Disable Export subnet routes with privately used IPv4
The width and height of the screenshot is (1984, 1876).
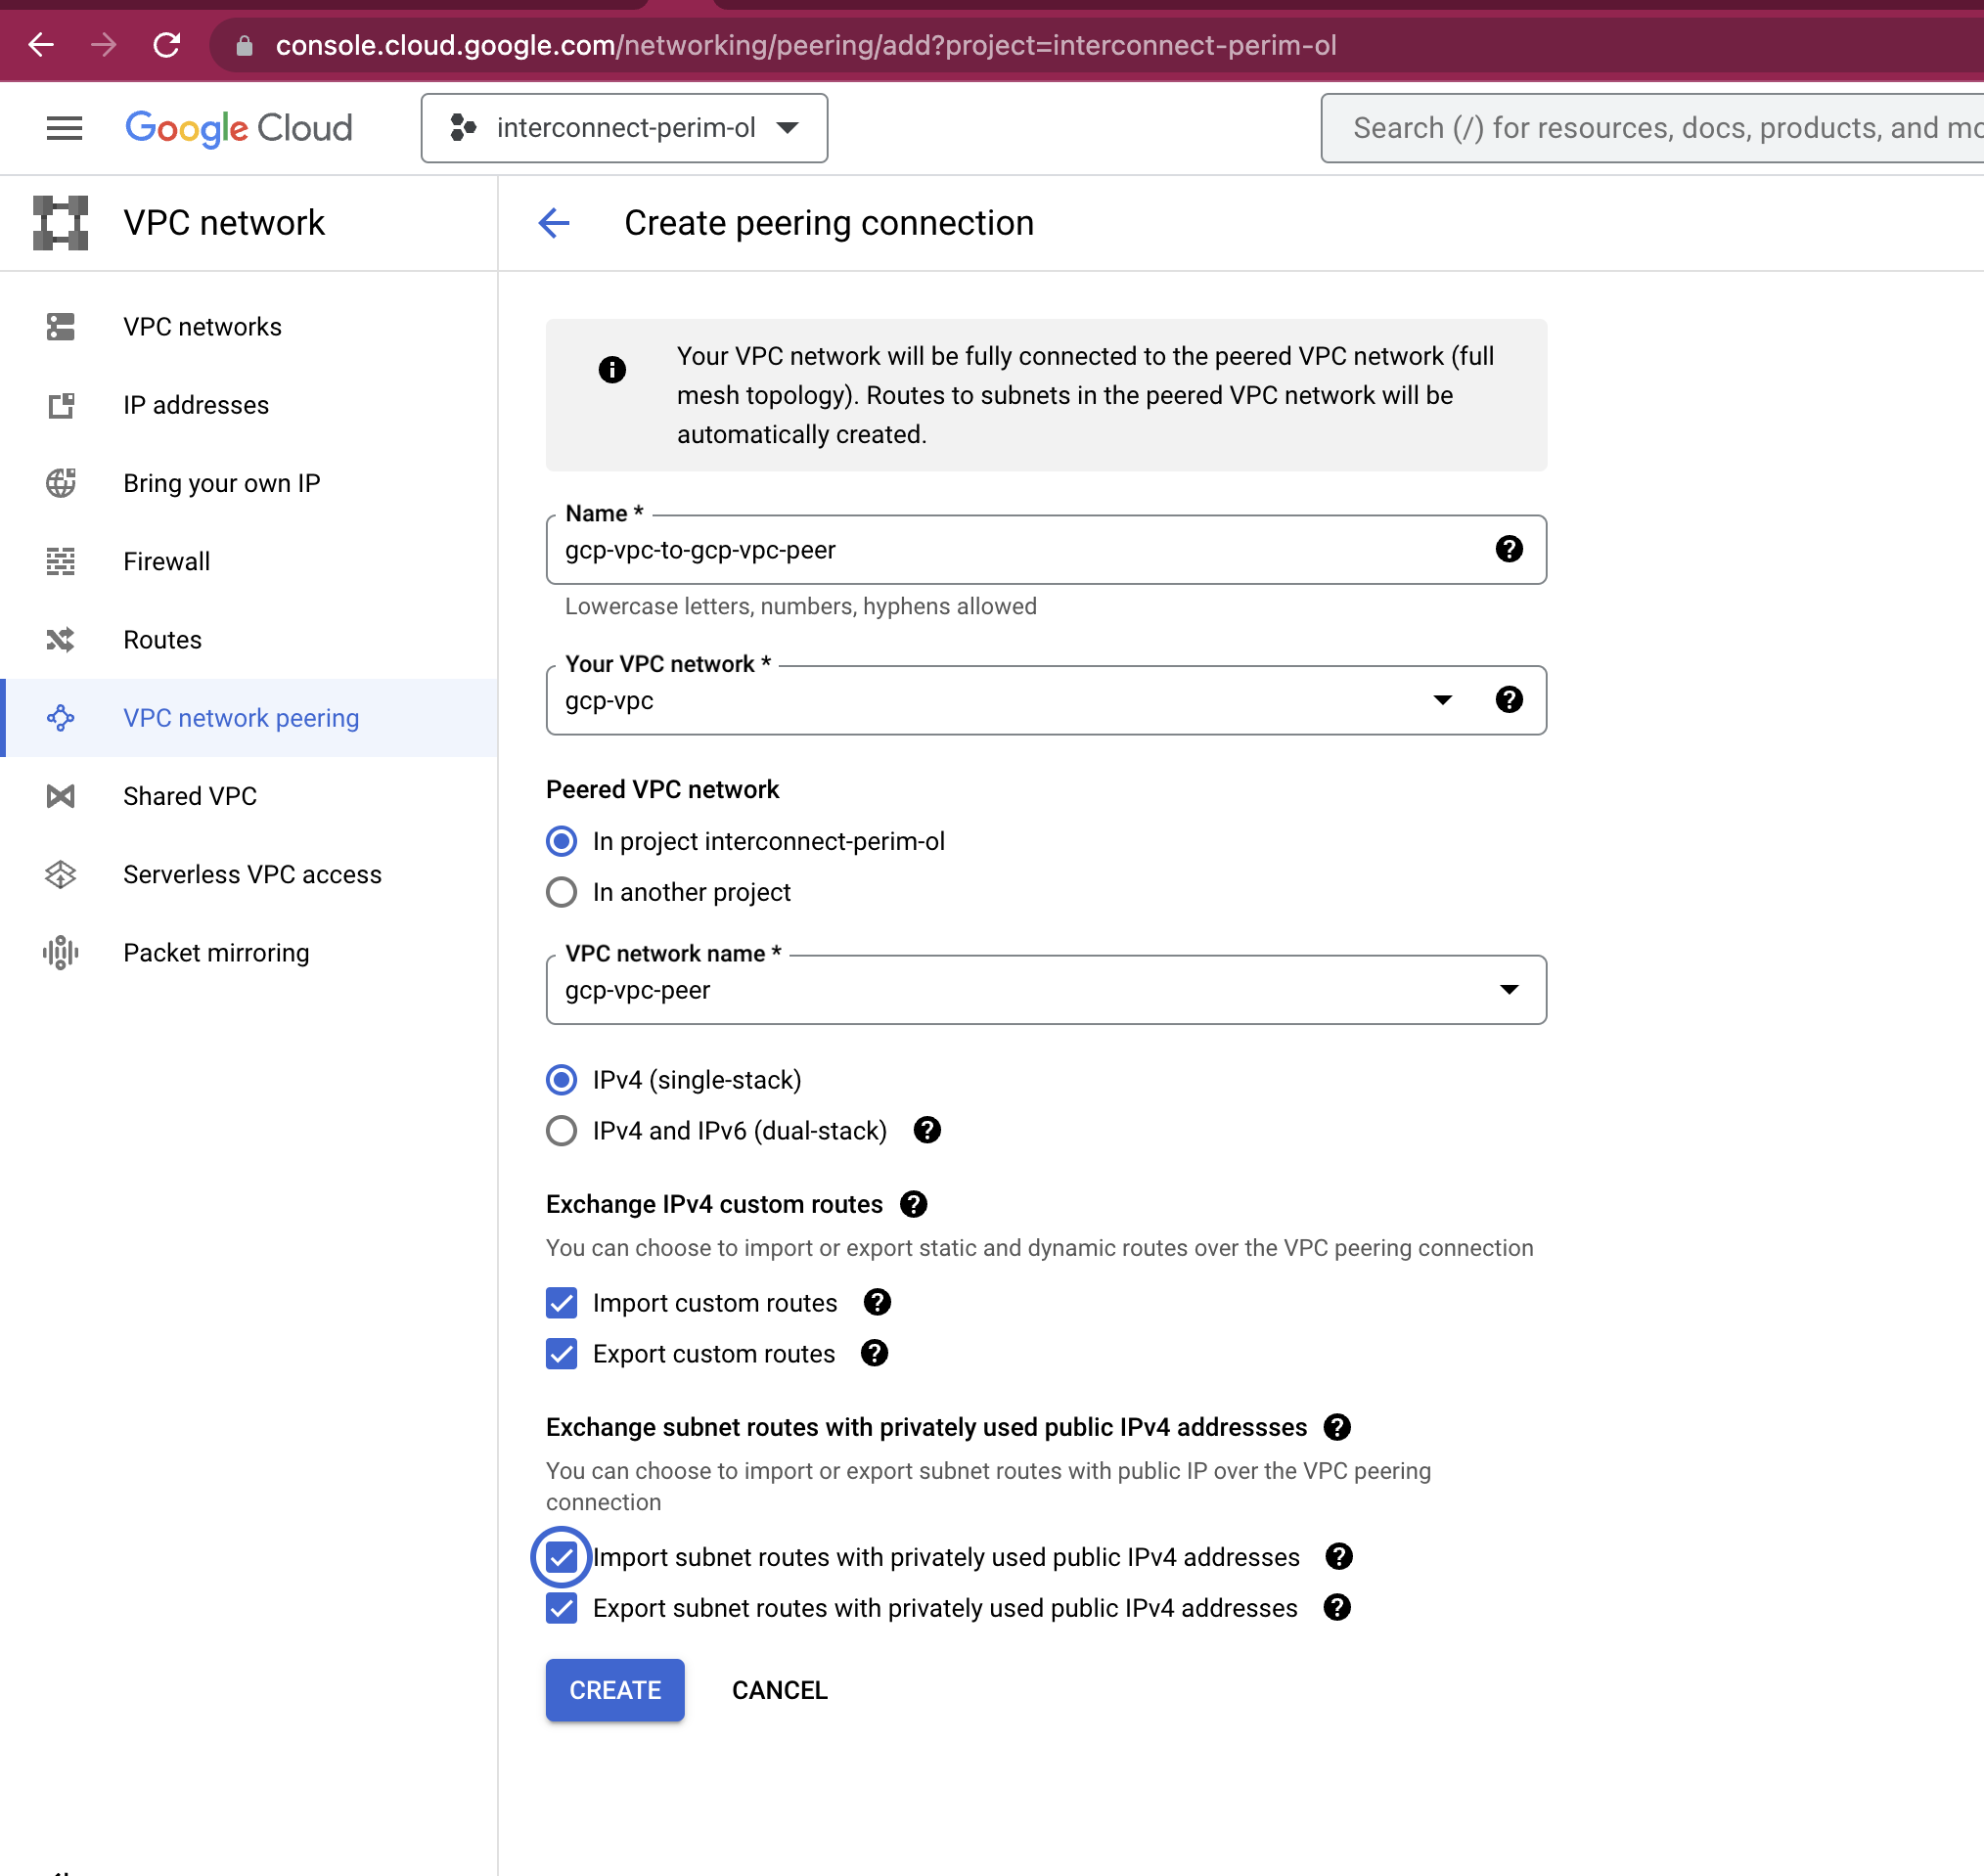coord(562,1608)
